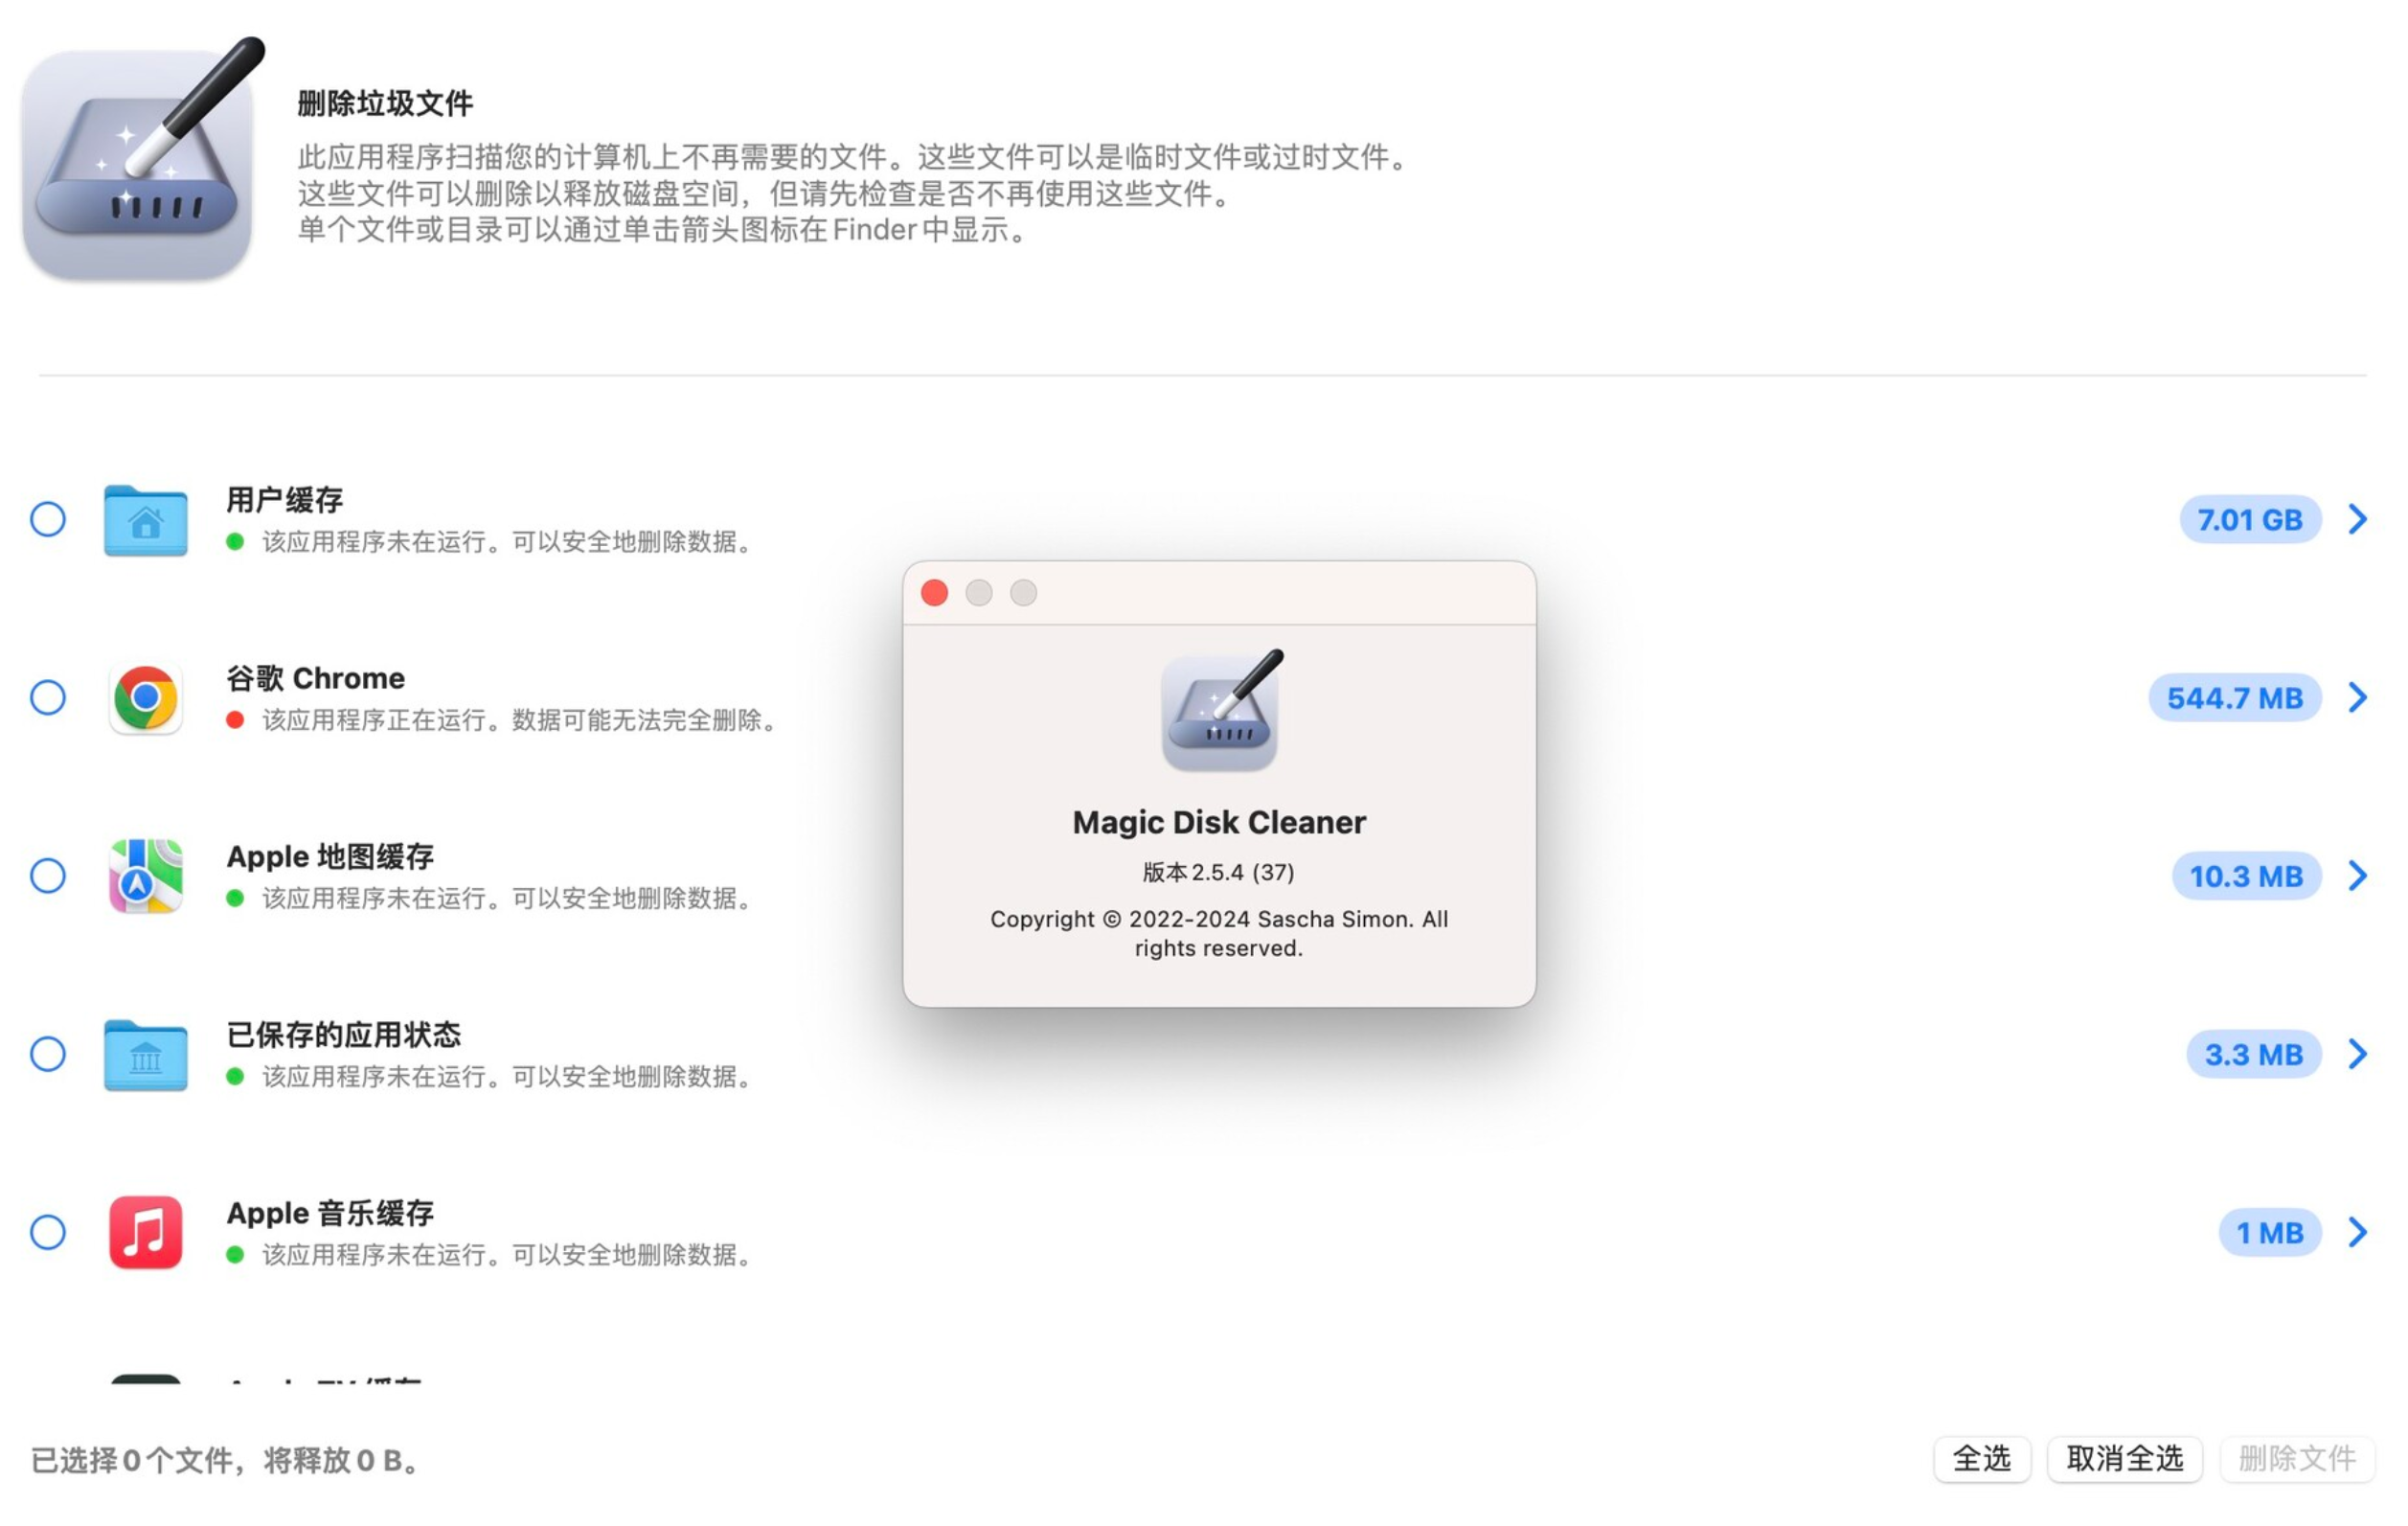This screenshot has width=2408, height=1526.
Task: Toggle the Apple 音乐缓存 checkbox
Action: coord(48,1232)
